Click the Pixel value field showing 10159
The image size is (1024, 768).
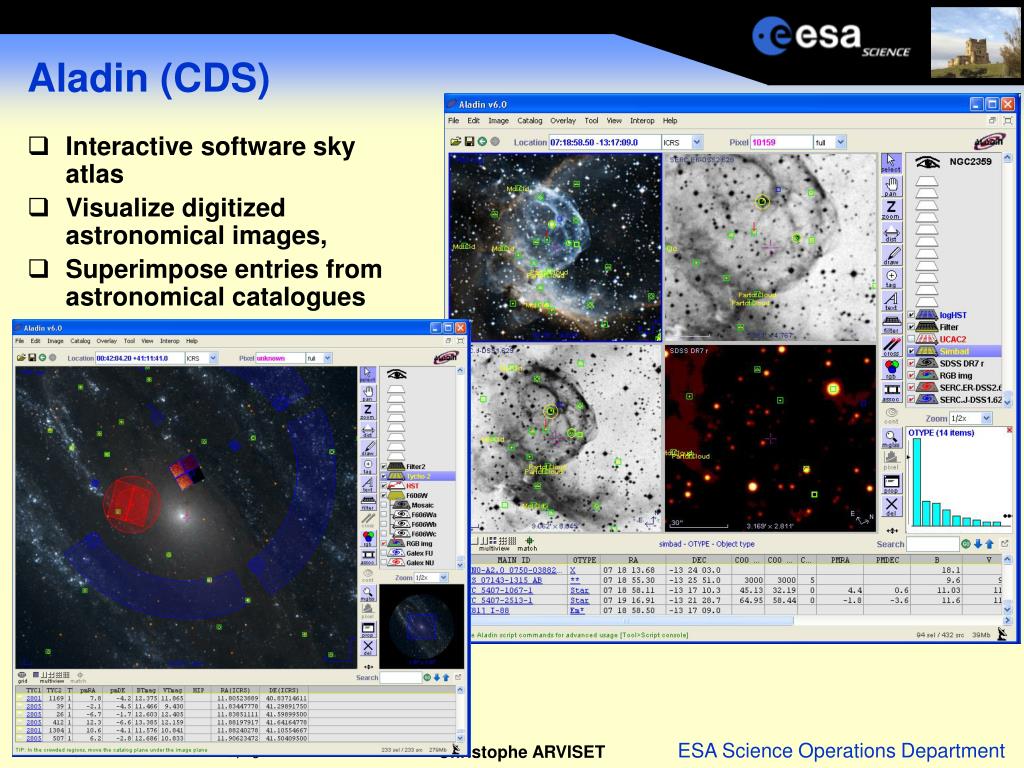pyautogui.click(x=781, y=142)
